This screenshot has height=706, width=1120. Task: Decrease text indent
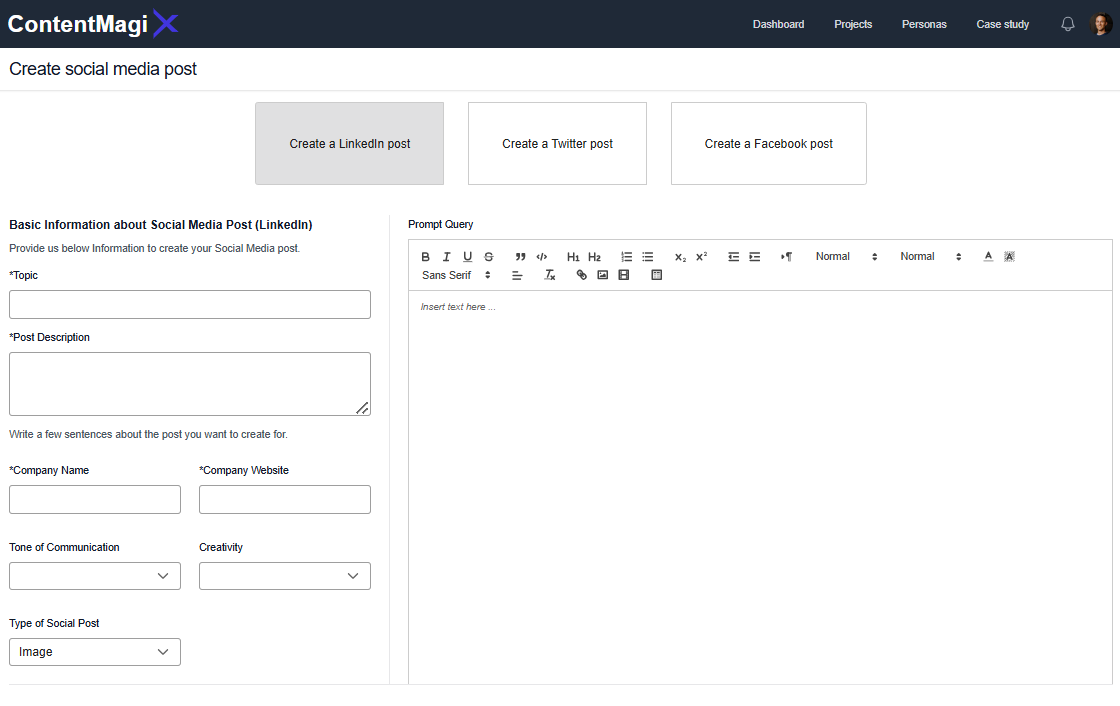(734, 257)
